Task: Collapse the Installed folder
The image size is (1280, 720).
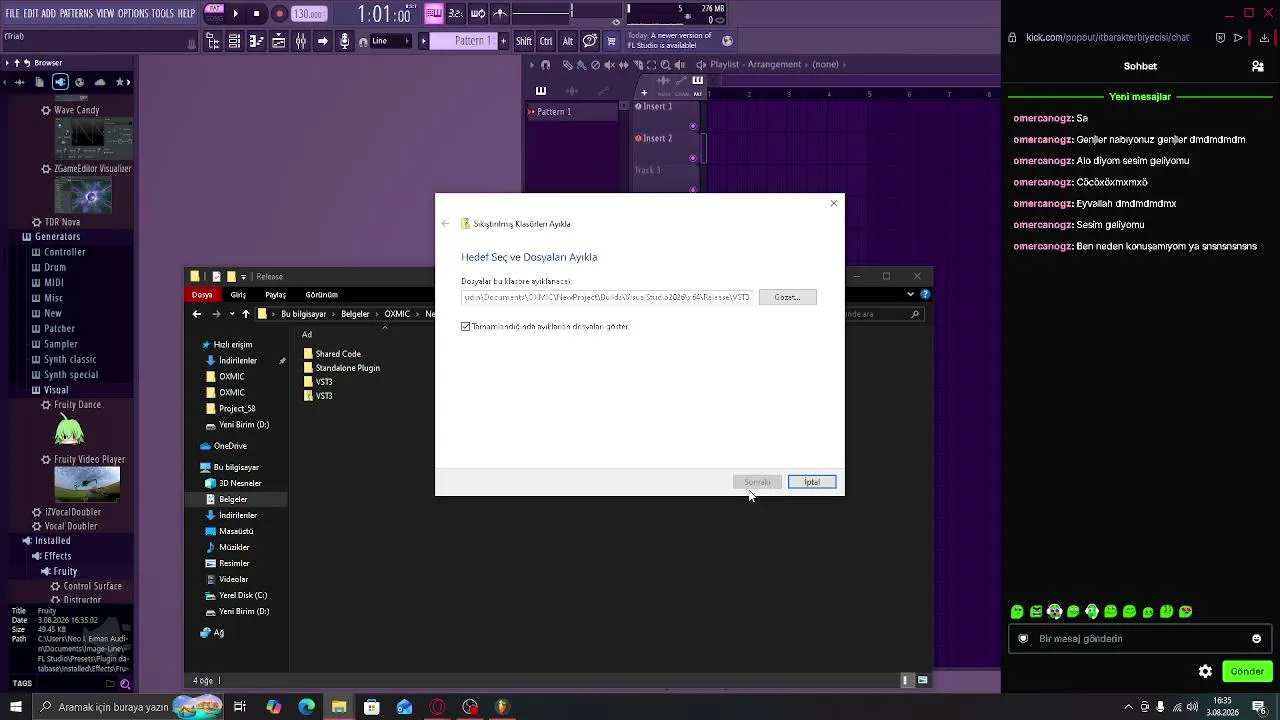Action: pos(52,541)
